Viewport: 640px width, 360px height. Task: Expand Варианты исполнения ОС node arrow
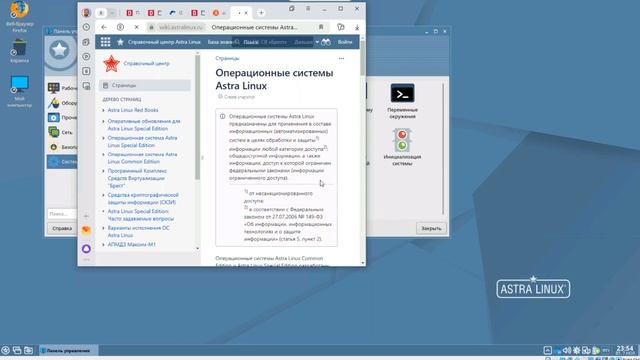click(x=104, y=228)
